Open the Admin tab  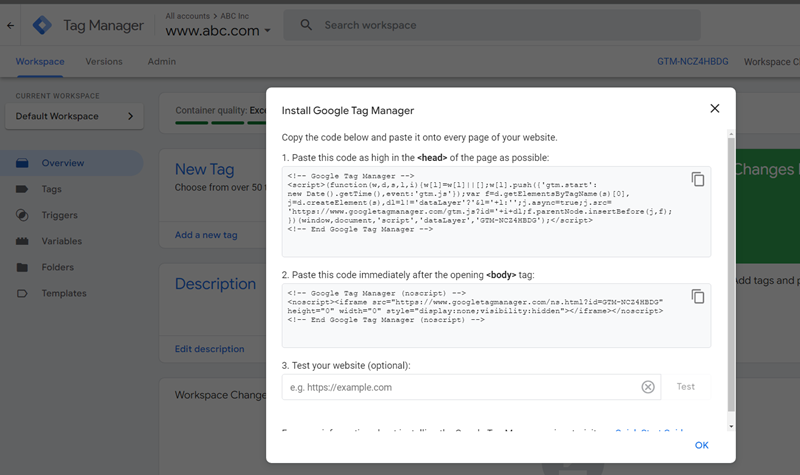point(162,61)
